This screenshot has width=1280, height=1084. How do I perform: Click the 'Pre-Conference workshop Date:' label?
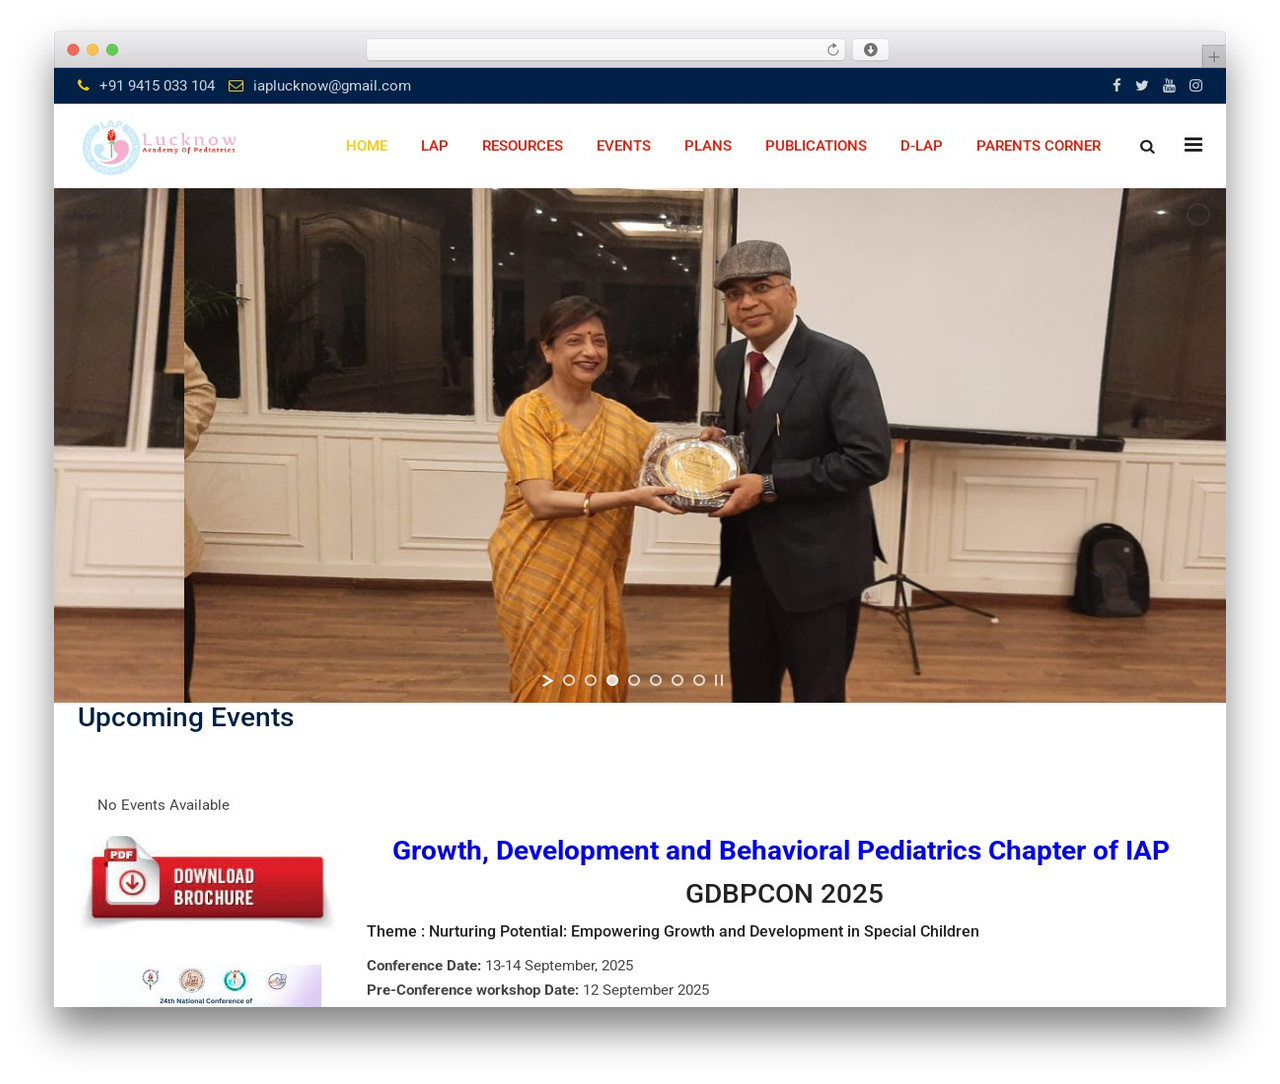pos(473,990)
